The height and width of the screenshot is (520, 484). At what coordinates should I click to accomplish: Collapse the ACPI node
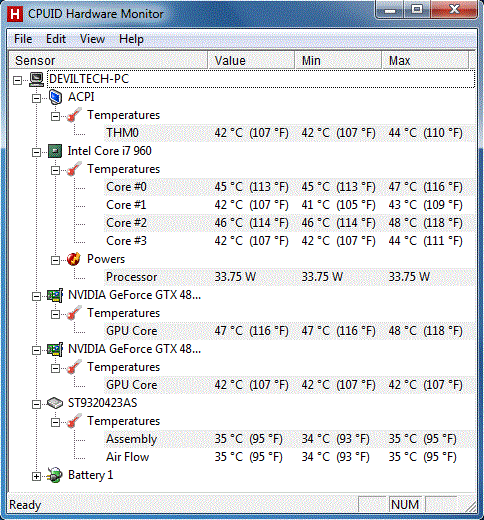tap(37, 98)
